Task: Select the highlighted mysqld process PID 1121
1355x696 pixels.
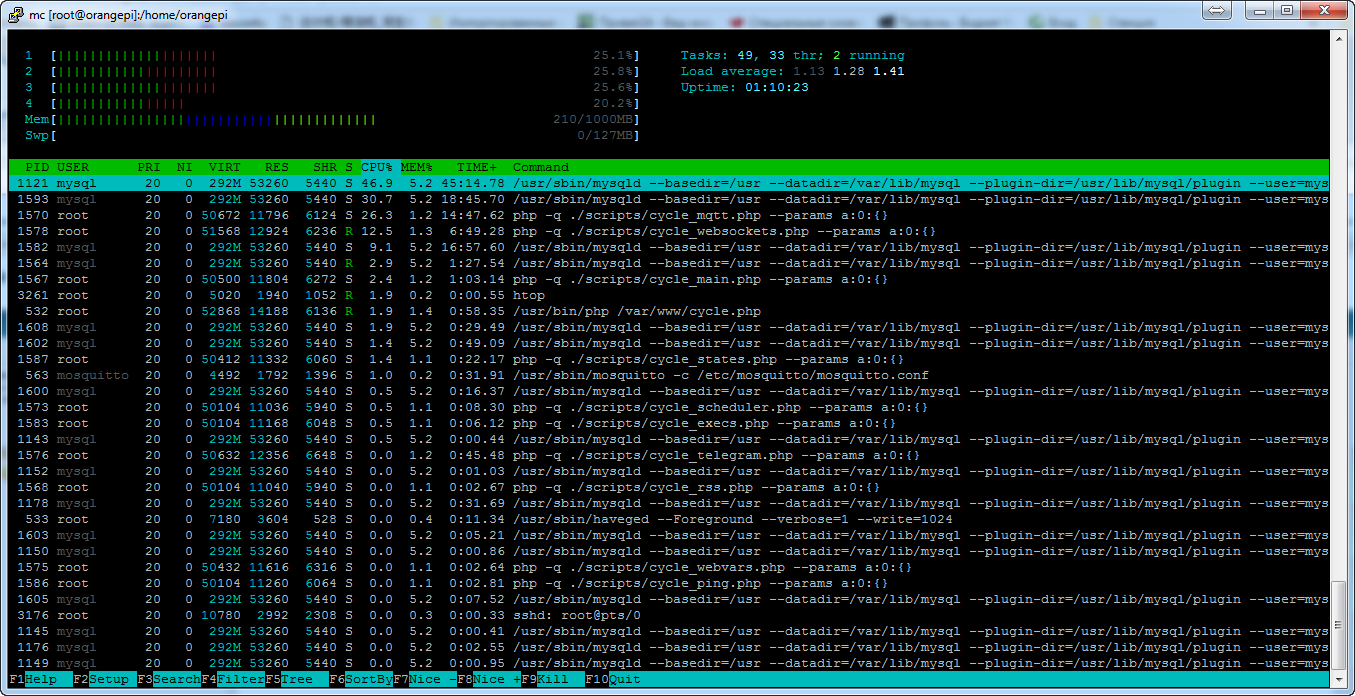Action: point(669,183)
